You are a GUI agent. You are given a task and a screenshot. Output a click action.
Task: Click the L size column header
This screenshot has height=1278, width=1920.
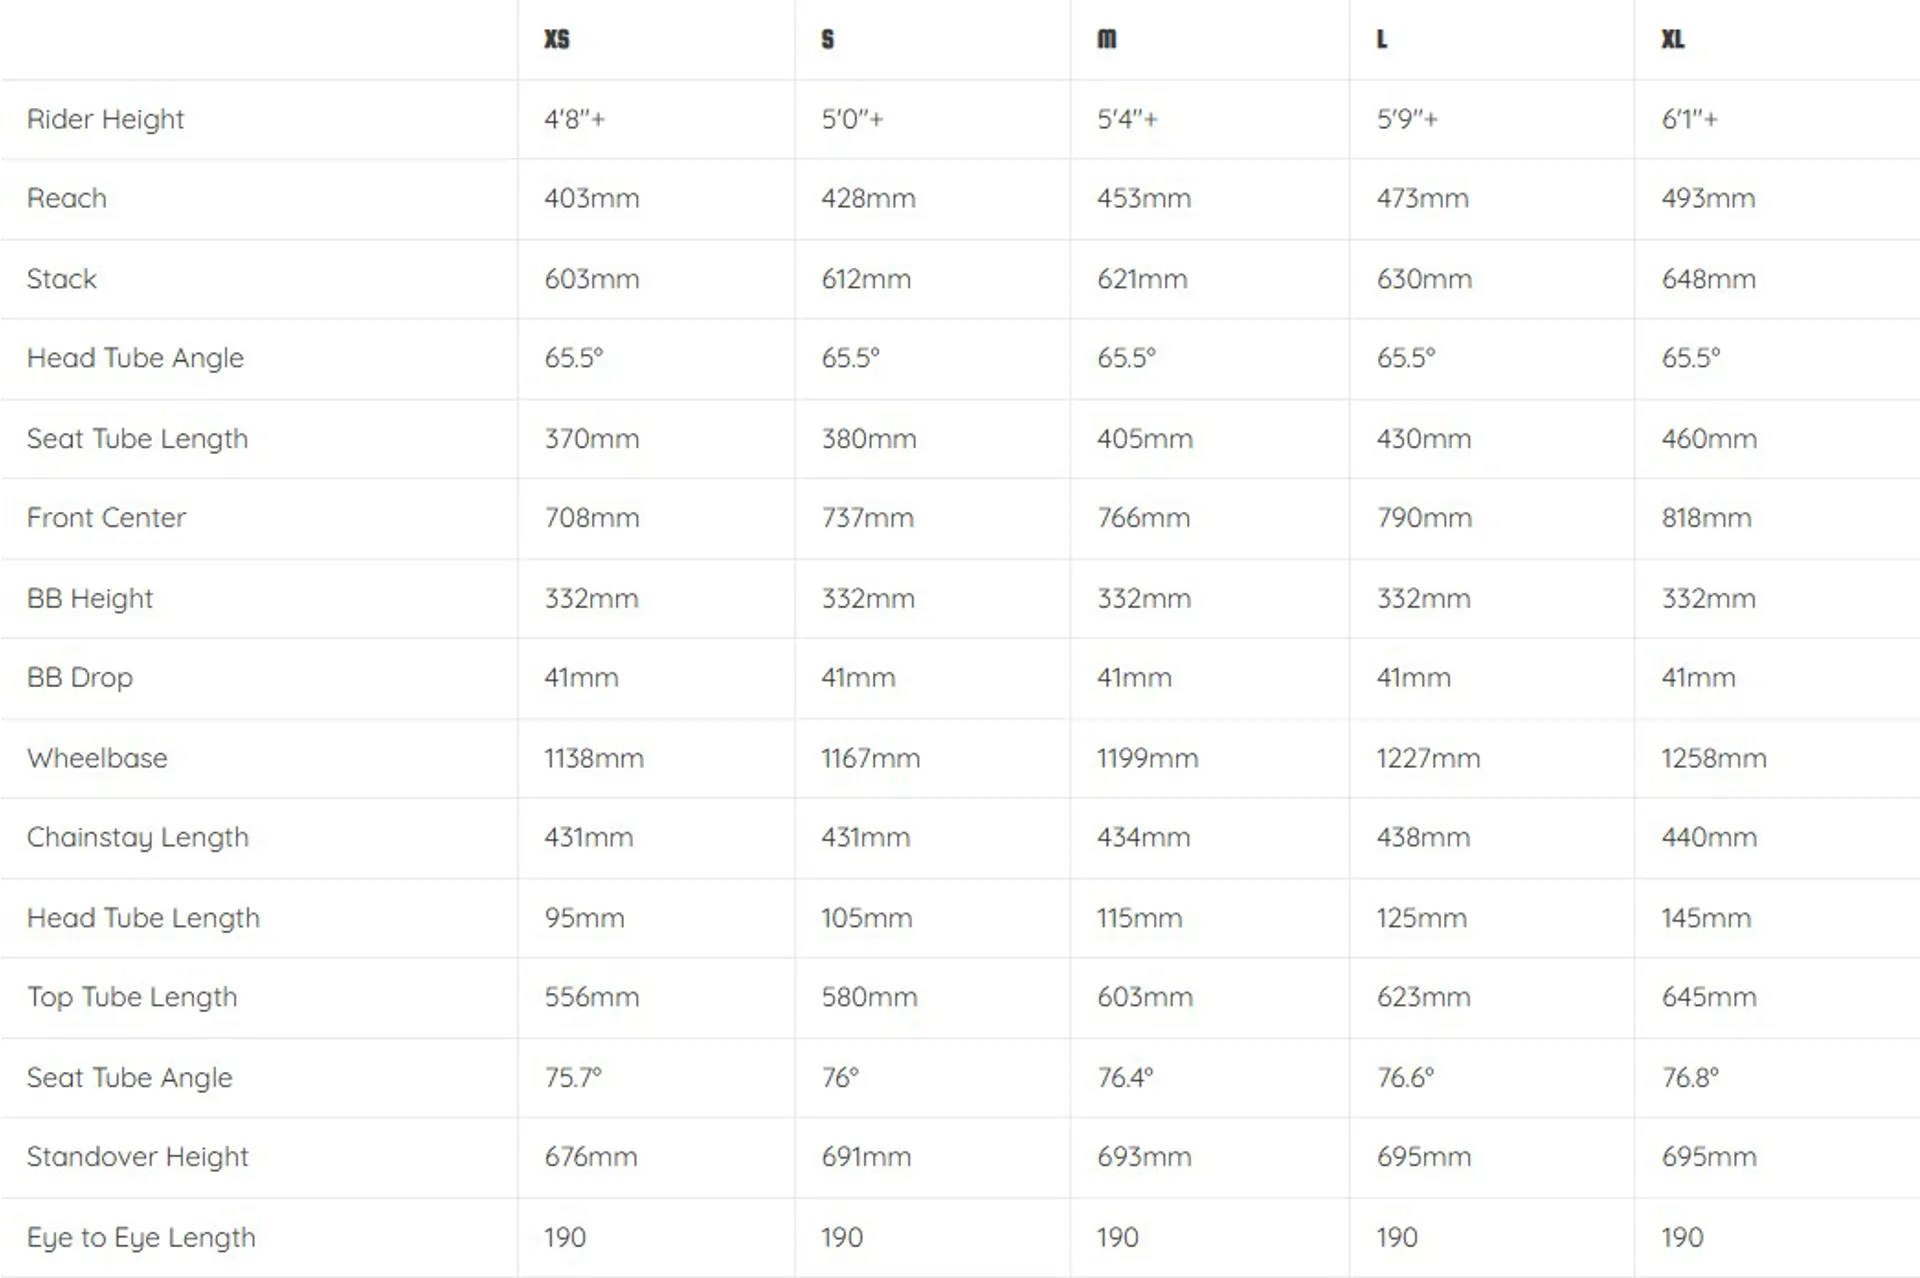1382,39
